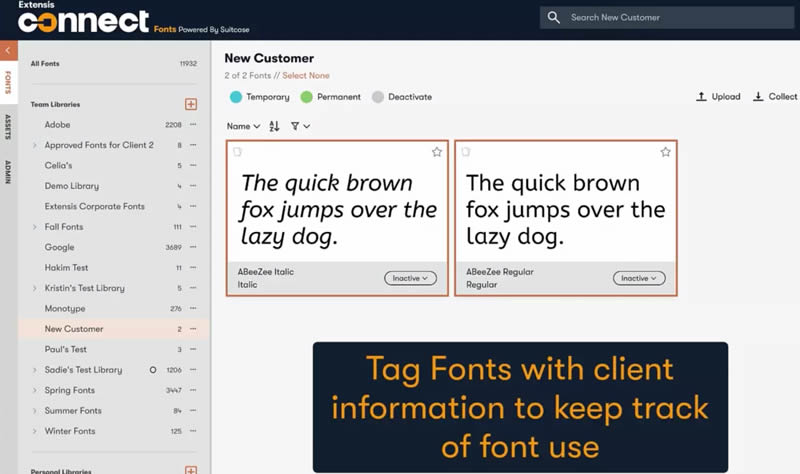
Task: Open more options for Celia's library
Action: coord(193,165)
